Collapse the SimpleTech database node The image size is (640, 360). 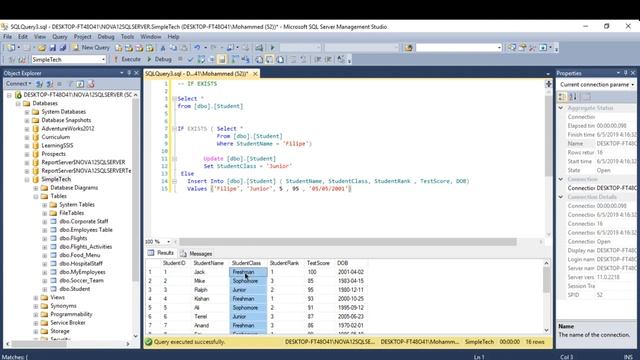click(x=27, y=180)
